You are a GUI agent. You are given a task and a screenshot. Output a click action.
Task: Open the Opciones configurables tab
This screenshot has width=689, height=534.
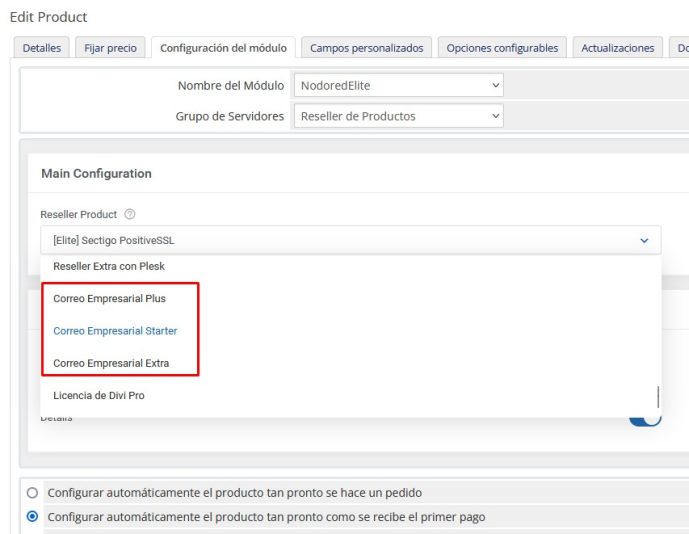tap(503, 48)
